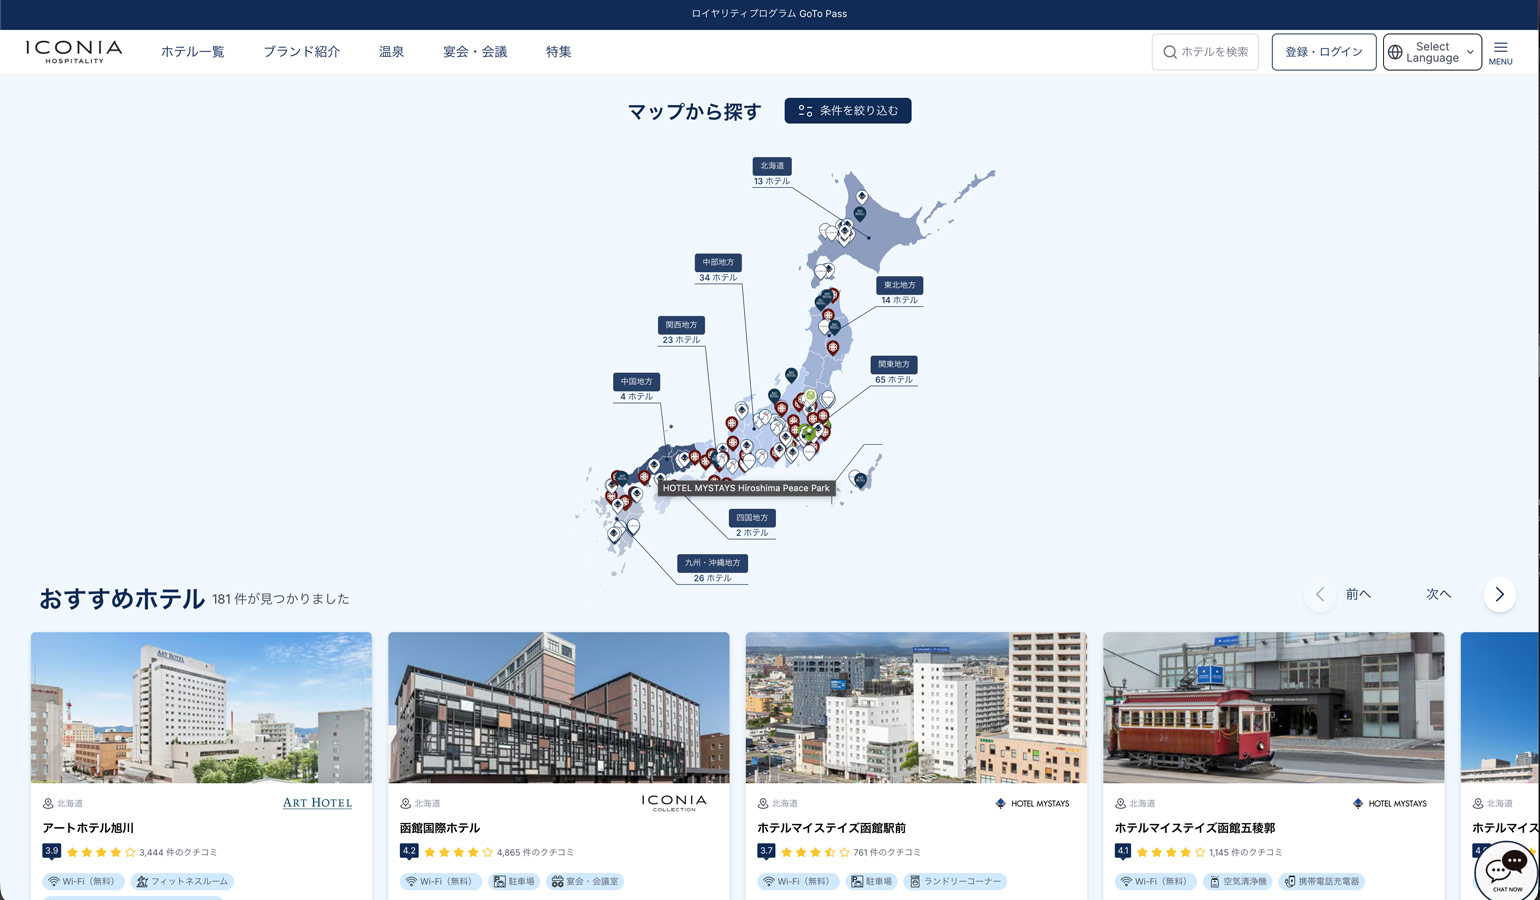Open the 特集 menu item
Screen dimensions: 1540x900
(x=559, y=52)
